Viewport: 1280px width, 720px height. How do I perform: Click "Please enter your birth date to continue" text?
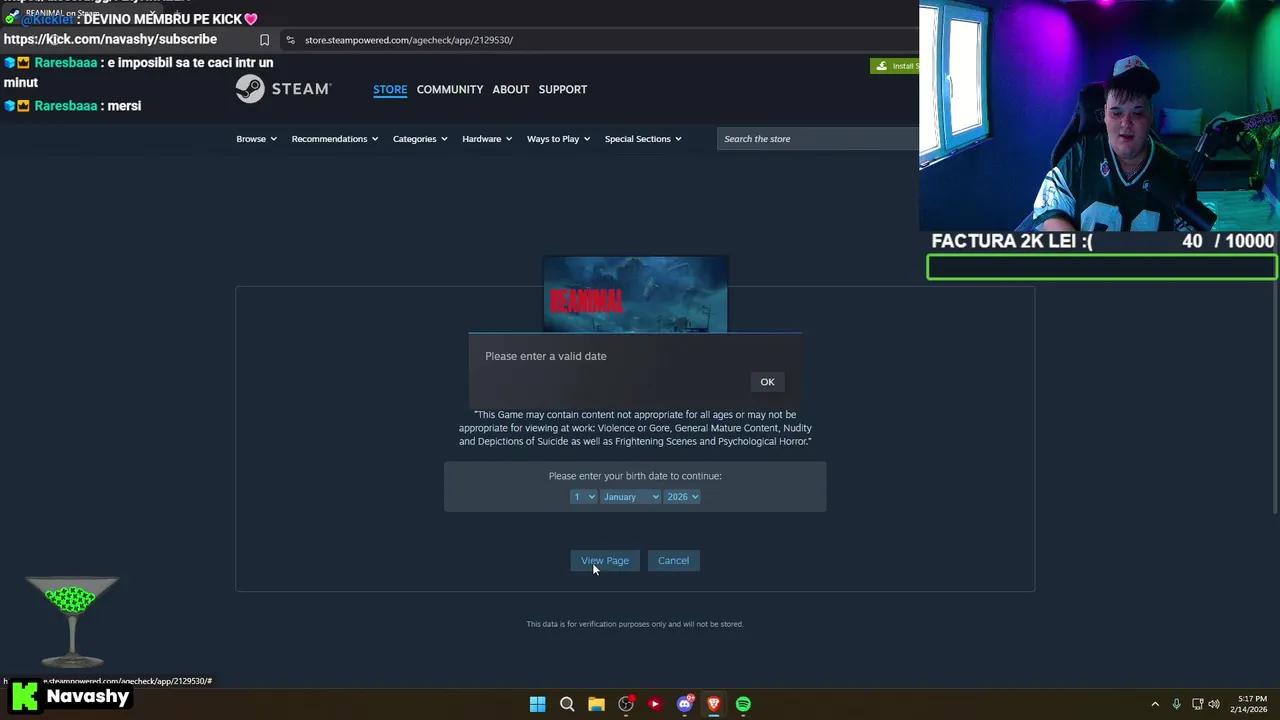click(x=635, y=476)
